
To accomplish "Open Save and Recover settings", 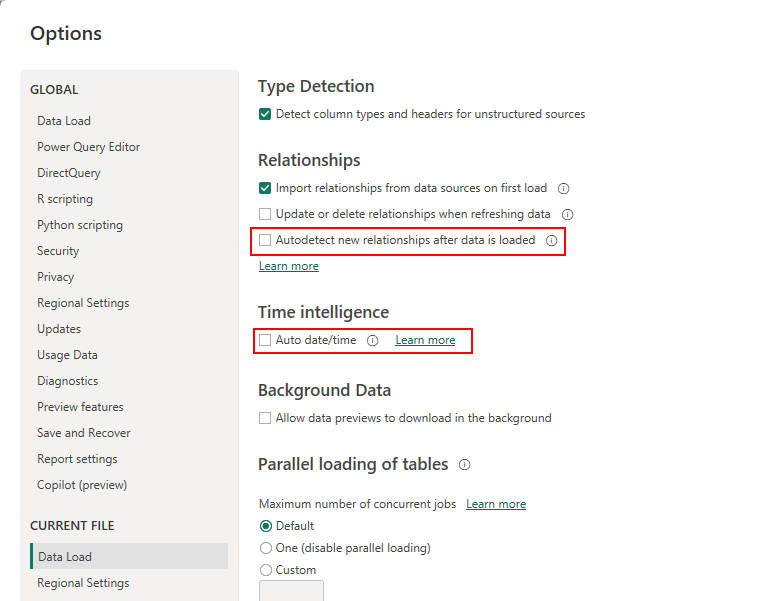I will pyautogui.click(x=83, y=433).
